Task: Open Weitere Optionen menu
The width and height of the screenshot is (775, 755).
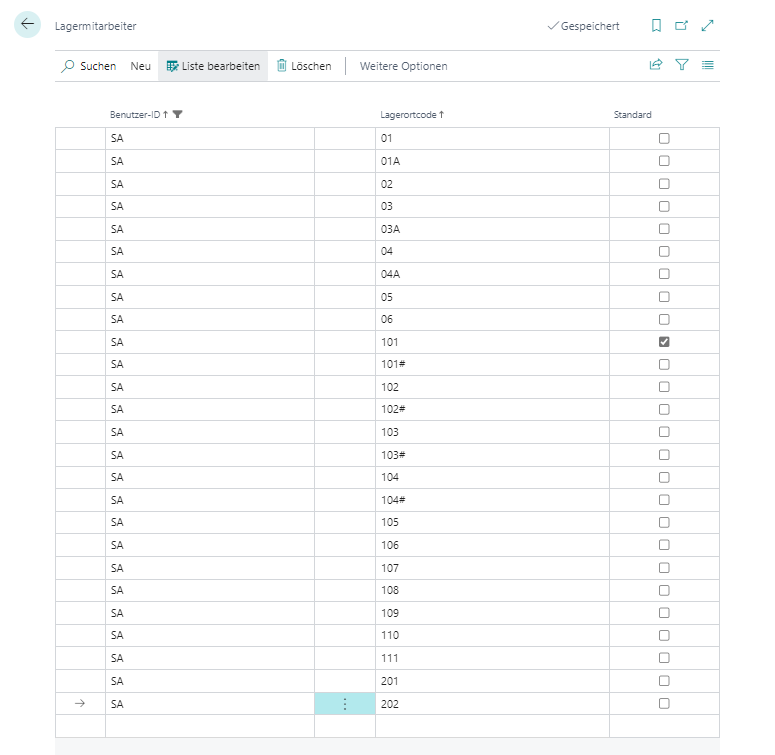Action: pos(403,66)
